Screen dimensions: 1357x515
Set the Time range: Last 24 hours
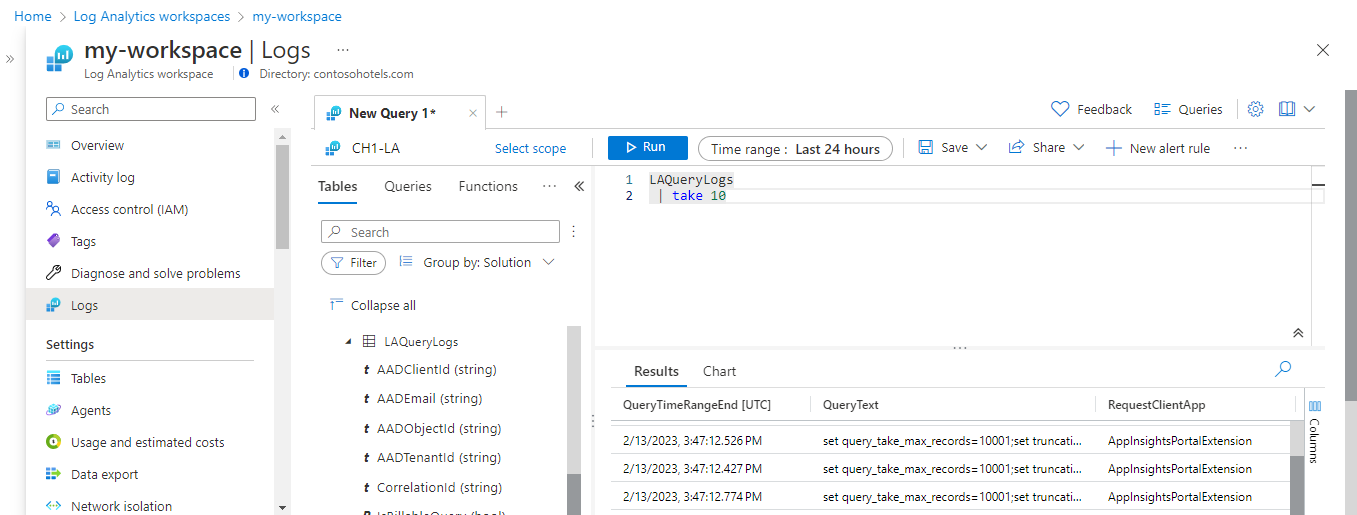[795, 149]
